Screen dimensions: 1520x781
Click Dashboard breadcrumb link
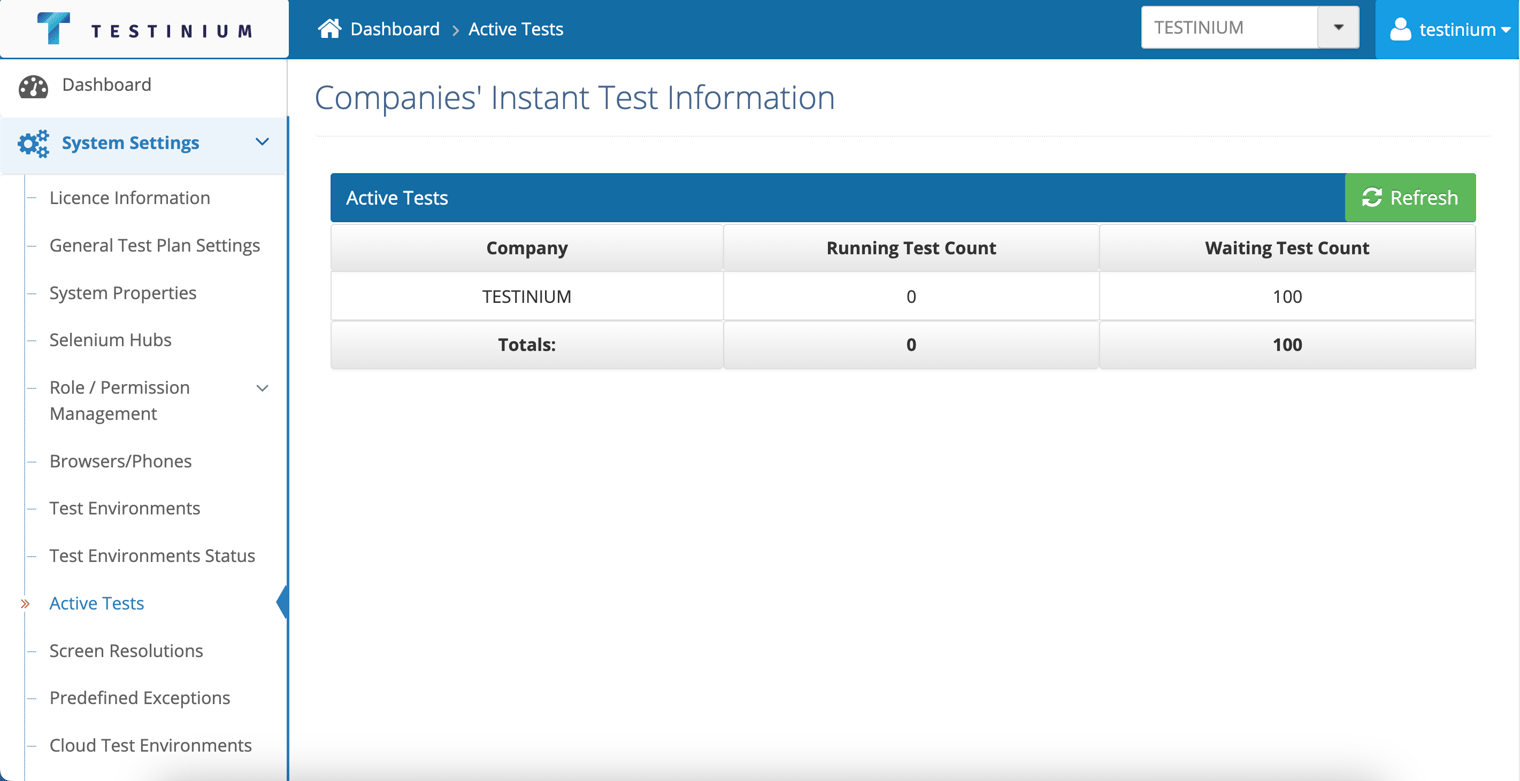click(395, 29)
